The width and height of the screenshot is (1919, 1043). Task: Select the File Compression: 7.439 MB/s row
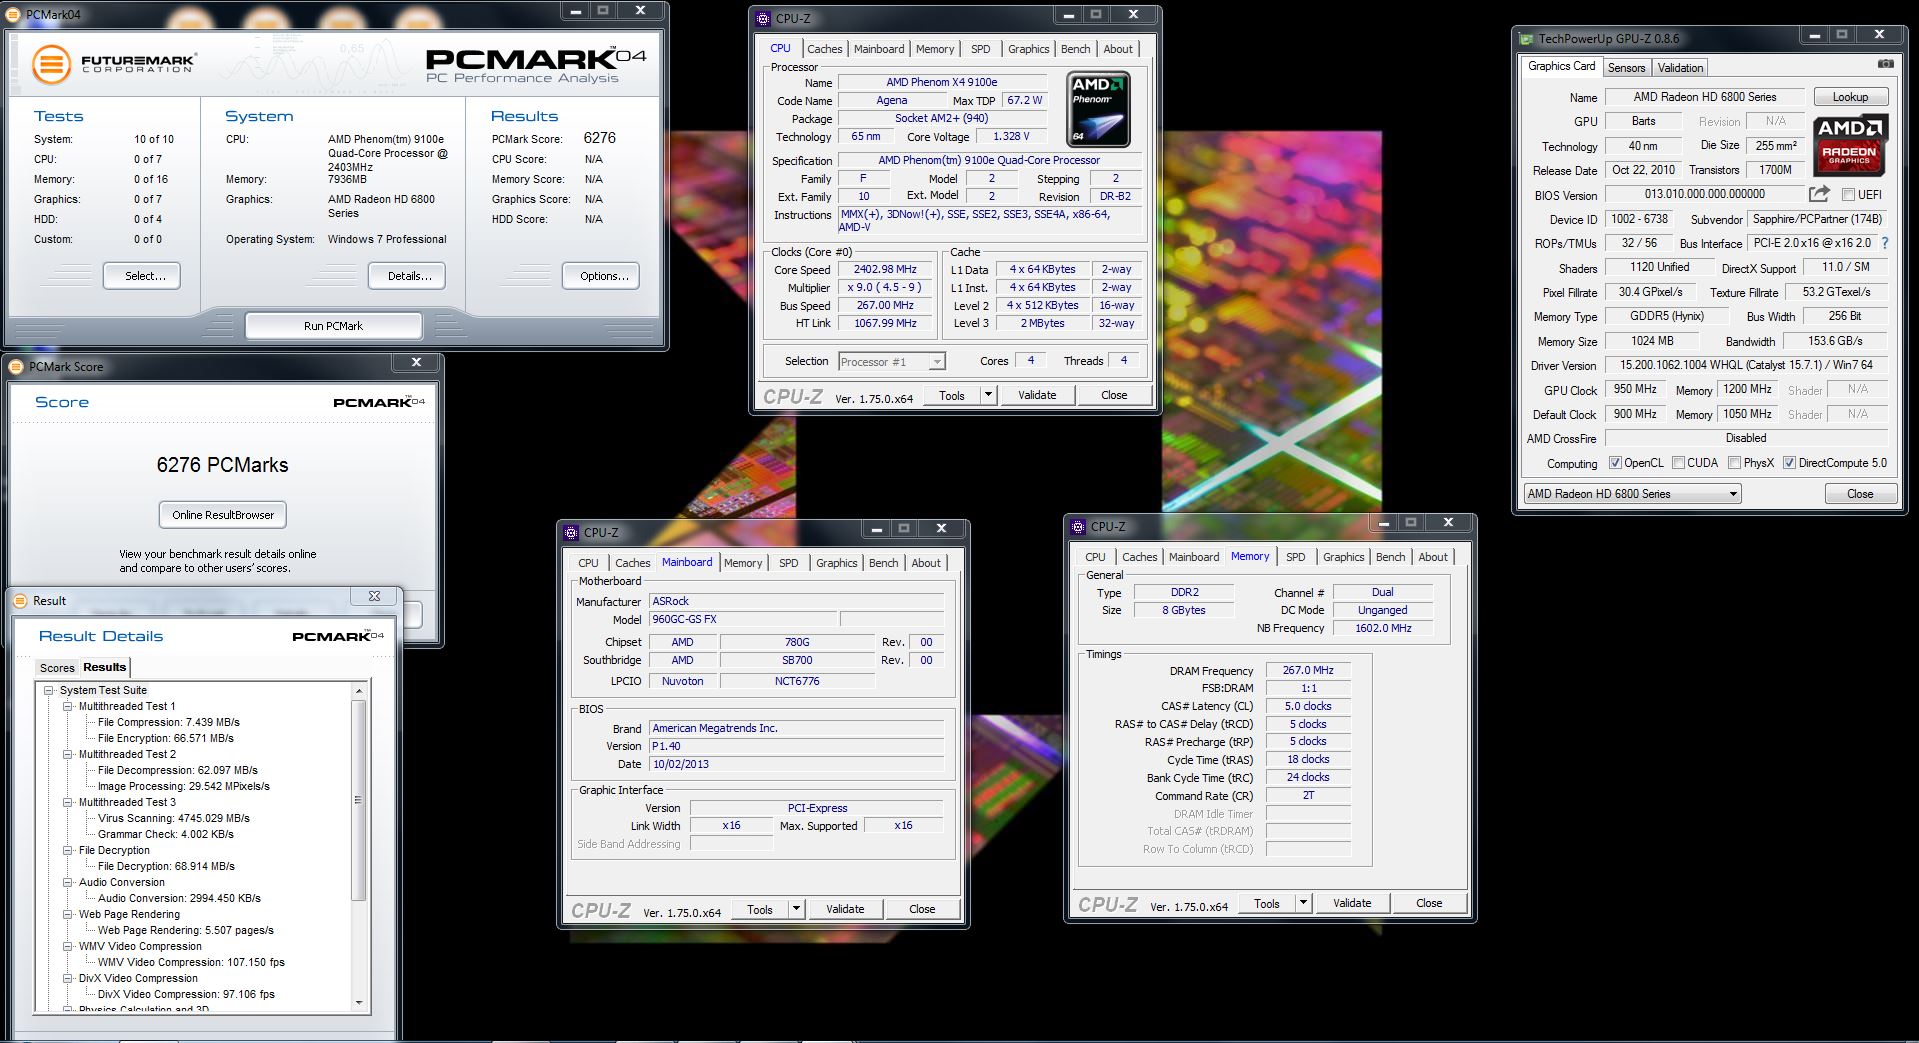coord(168,722)
